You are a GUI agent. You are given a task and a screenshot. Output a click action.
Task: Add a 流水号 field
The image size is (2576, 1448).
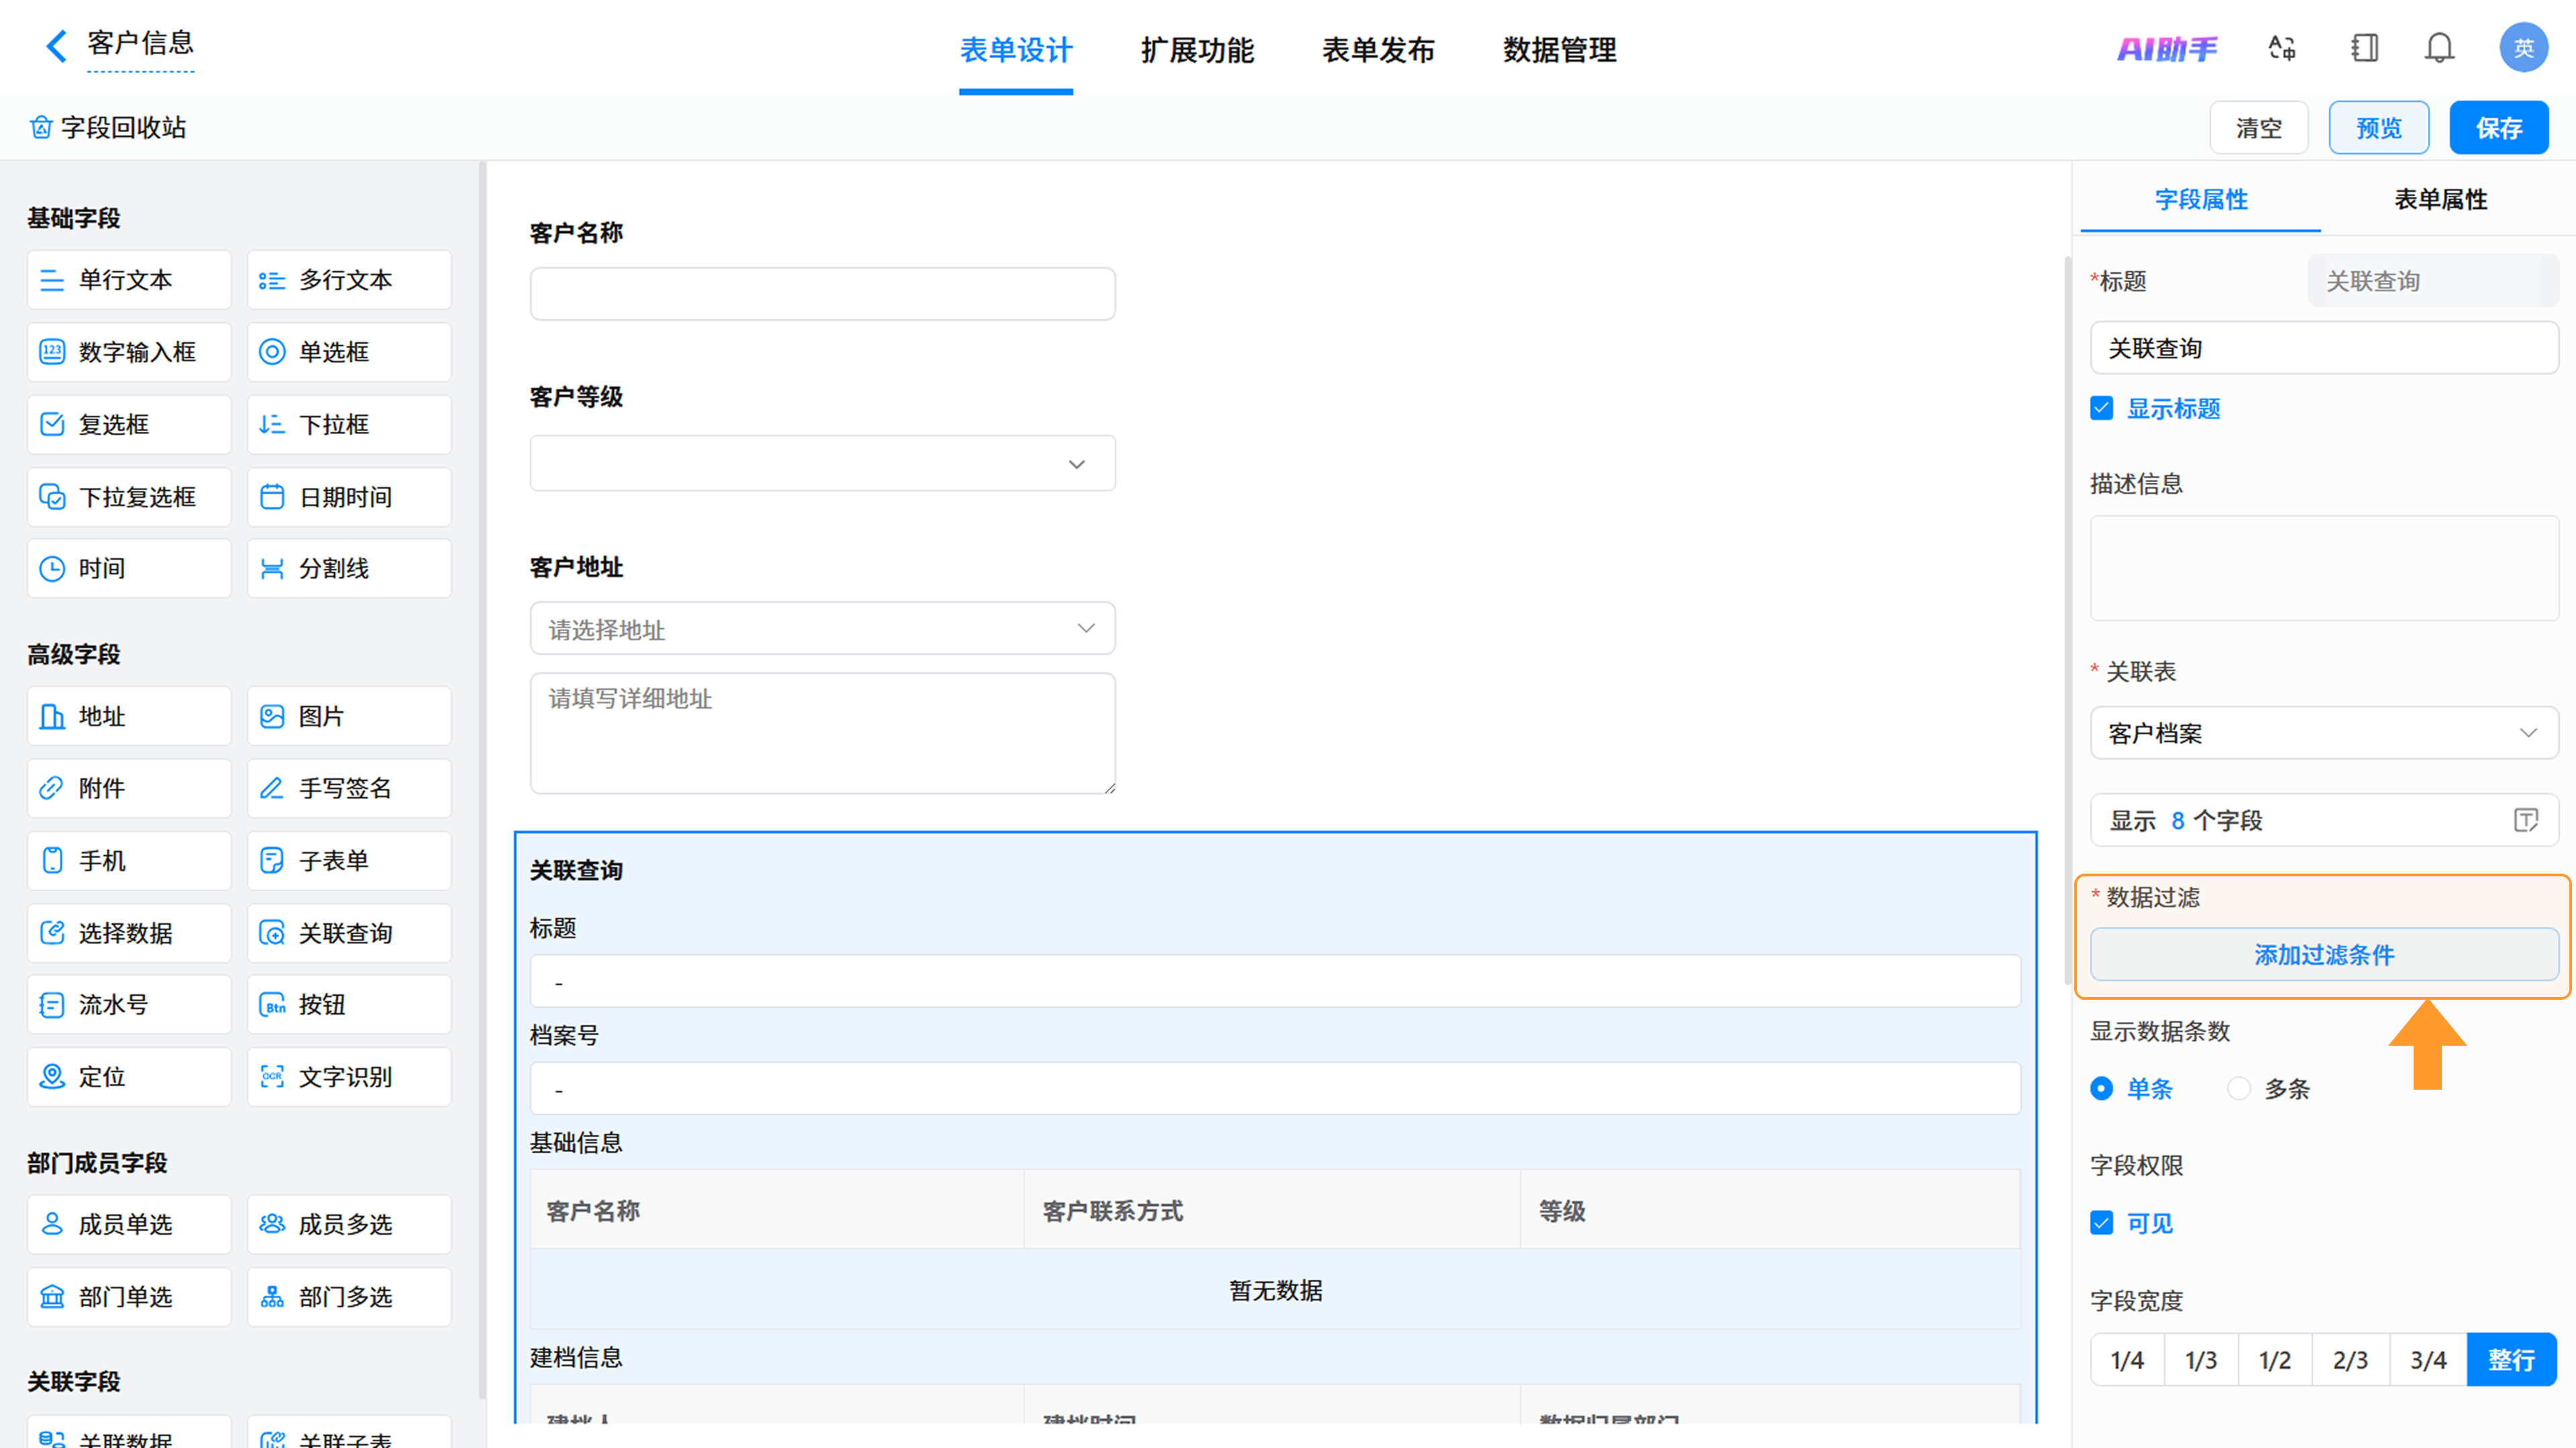tap(129, 1005)
